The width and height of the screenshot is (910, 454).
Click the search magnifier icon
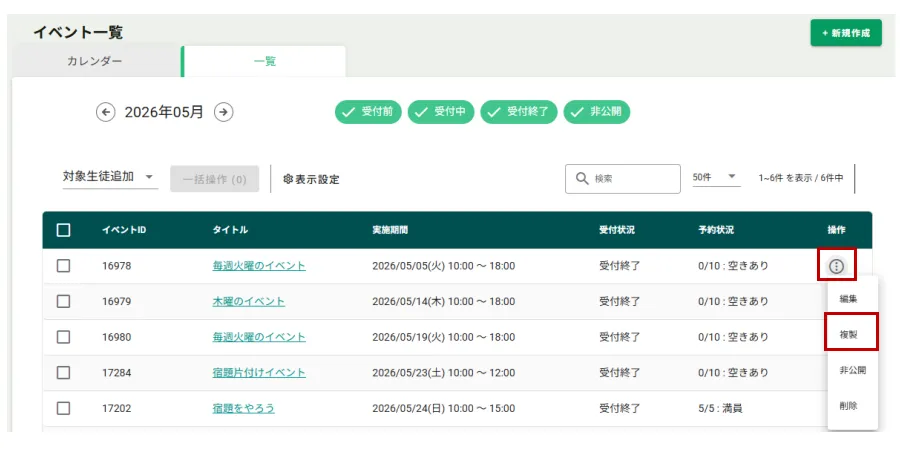click(582, 178)
